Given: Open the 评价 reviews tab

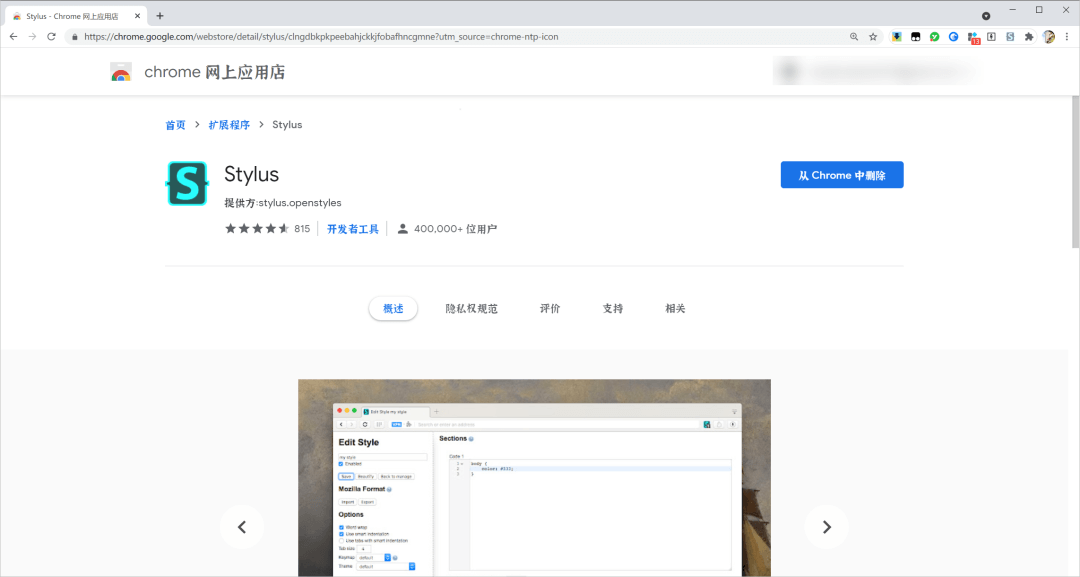Looking at the screenshot, I should [550, 308].
